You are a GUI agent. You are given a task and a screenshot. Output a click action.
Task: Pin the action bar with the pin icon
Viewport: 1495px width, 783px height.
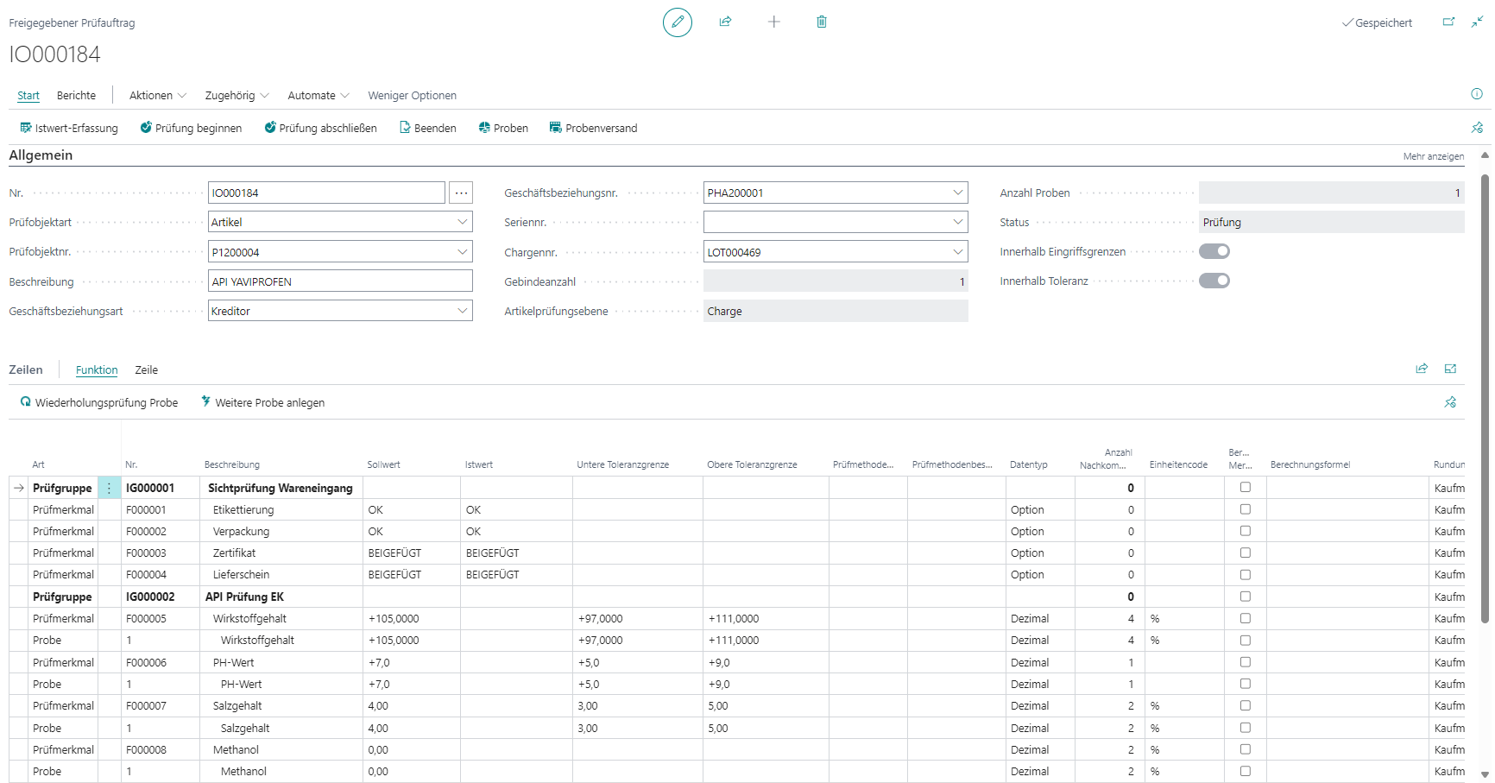pyautogui.click(x=1479, y=127)
